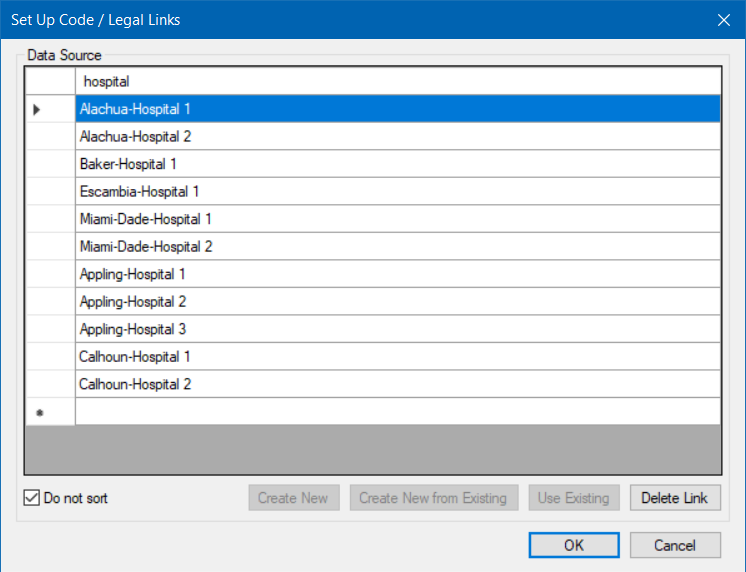
Task: Click the Calhoun-Hospital 2 row
Action: click(x=397, y=384)
